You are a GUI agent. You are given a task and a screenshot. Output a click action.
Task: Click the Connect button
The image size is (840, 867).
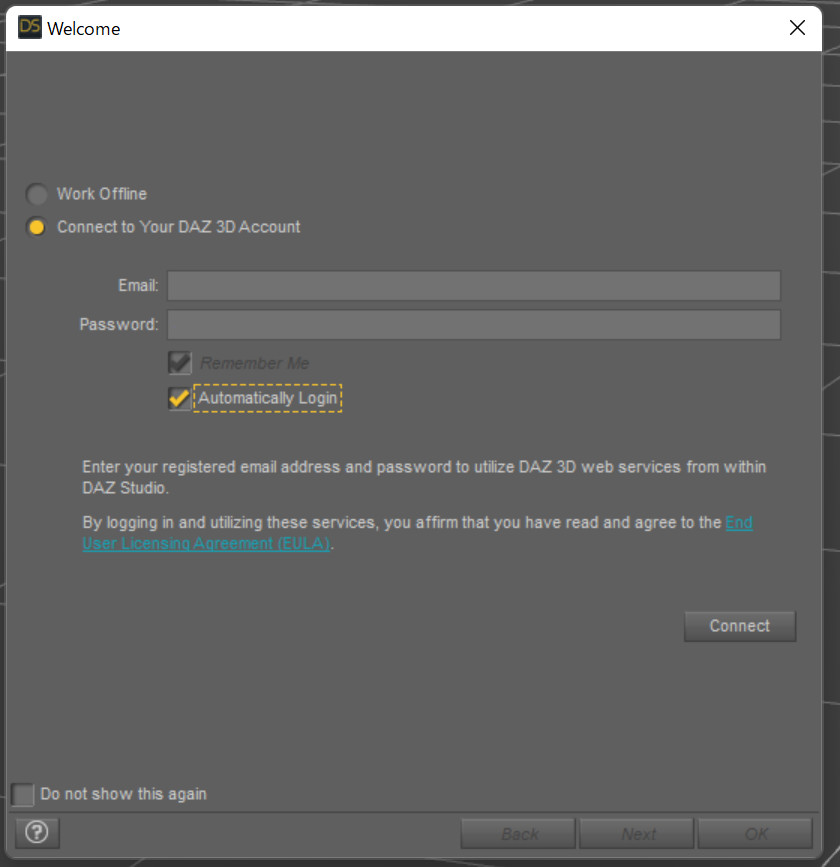pyautogui.click(x=740, y=626)
